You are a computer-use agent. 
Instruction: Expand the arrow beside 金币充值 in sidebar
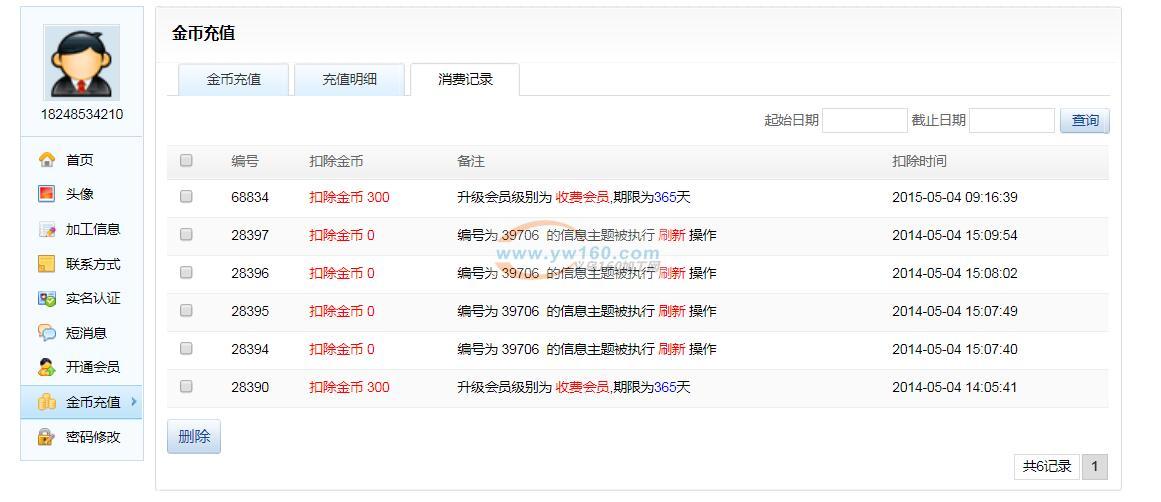point(134,402)
